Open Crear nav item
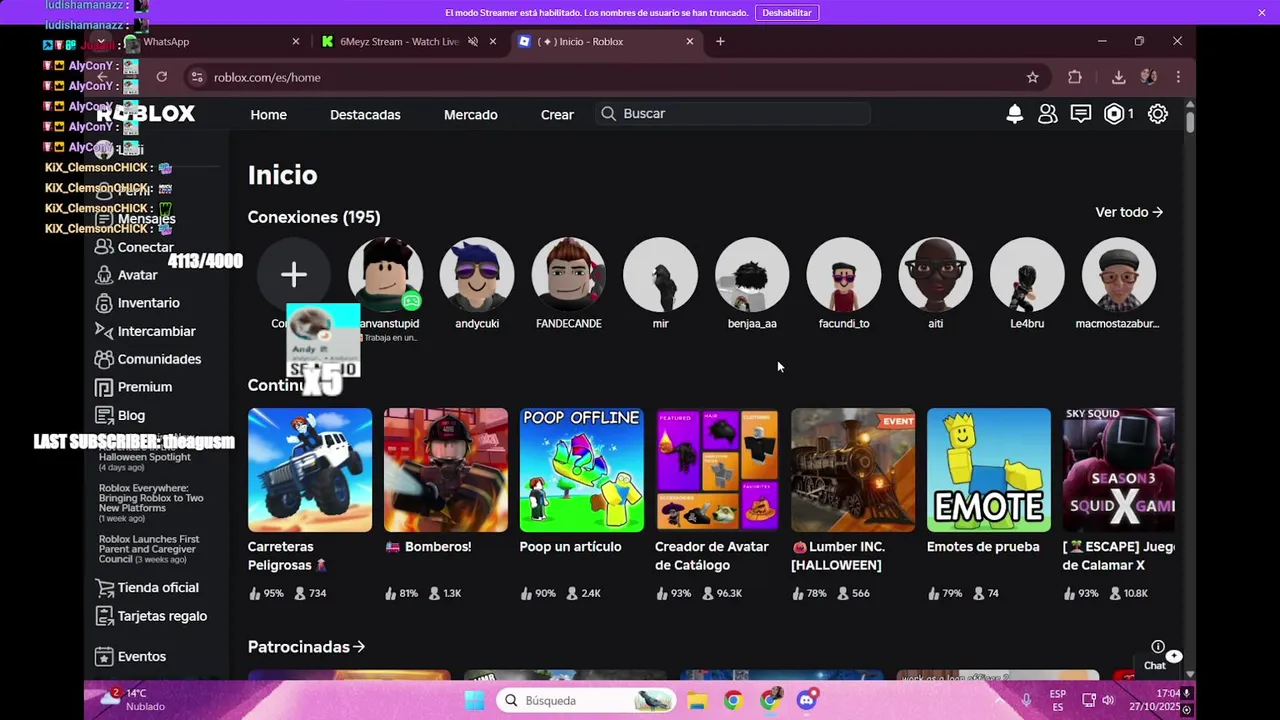This screenshot has width=1280, height=720. [557, 115]
